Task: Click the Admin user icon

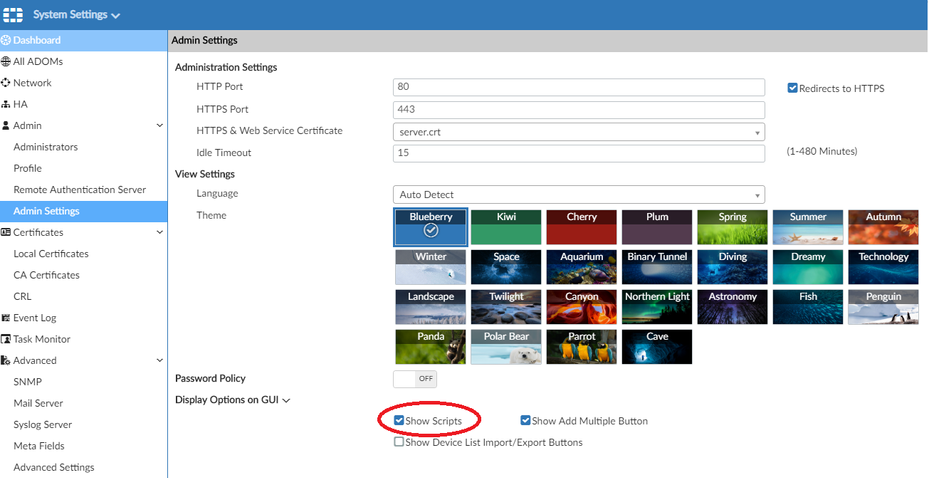Action: point(6,126)
